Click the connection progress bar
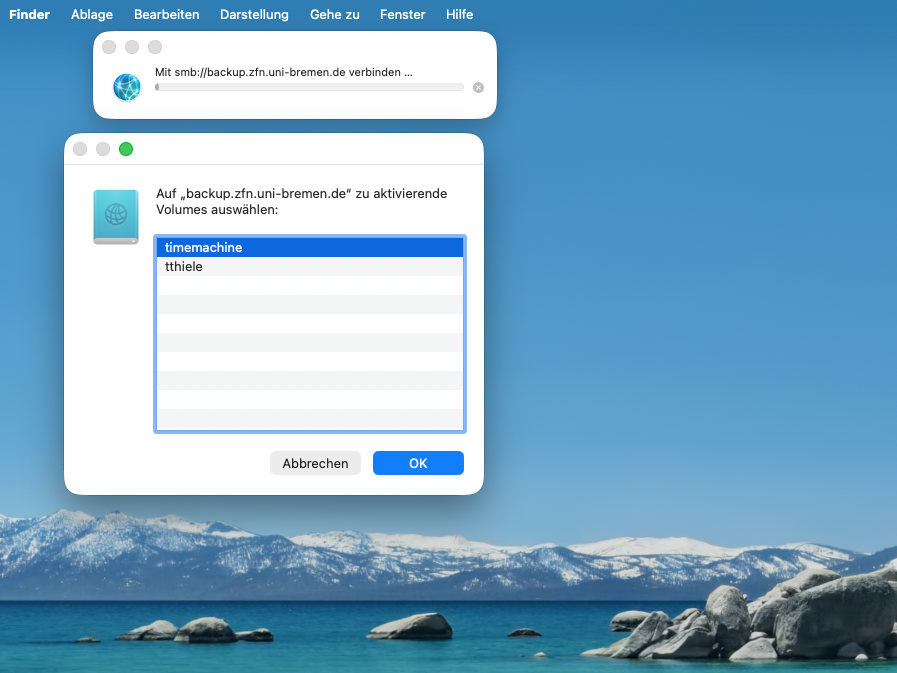897x673 pixels. coord(309,87)
